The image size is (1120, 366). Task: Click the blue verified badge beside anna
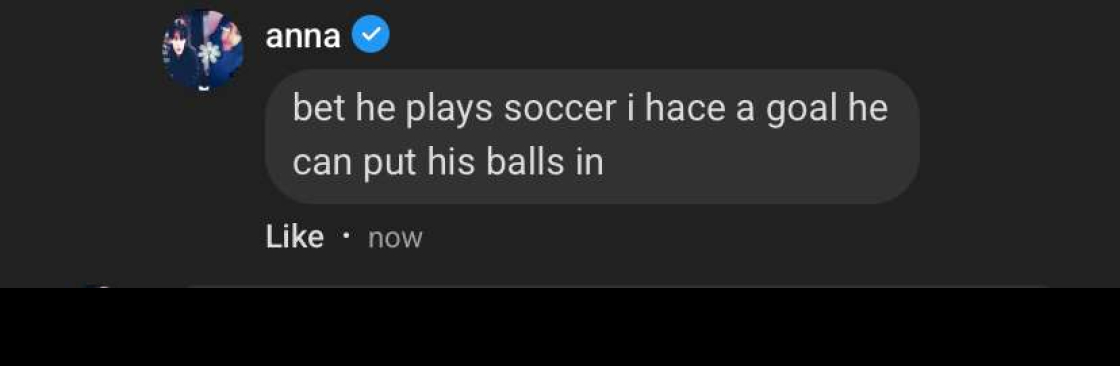pos(371,35)
